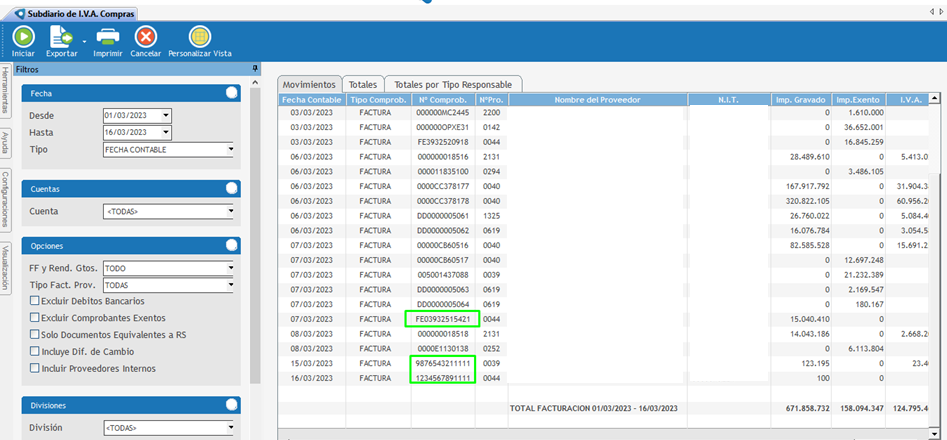Enable Excluir Debitos Bancarios checkbox
Screen dimensions: 947x440
click(34, 301)
